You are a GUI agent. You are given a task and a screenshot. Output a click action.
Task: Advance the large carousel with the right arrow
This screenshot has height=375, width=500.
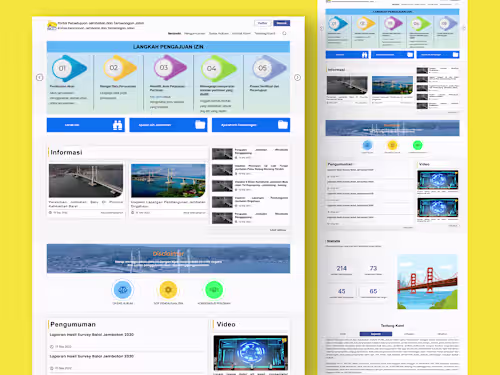(x=297, y=77)
